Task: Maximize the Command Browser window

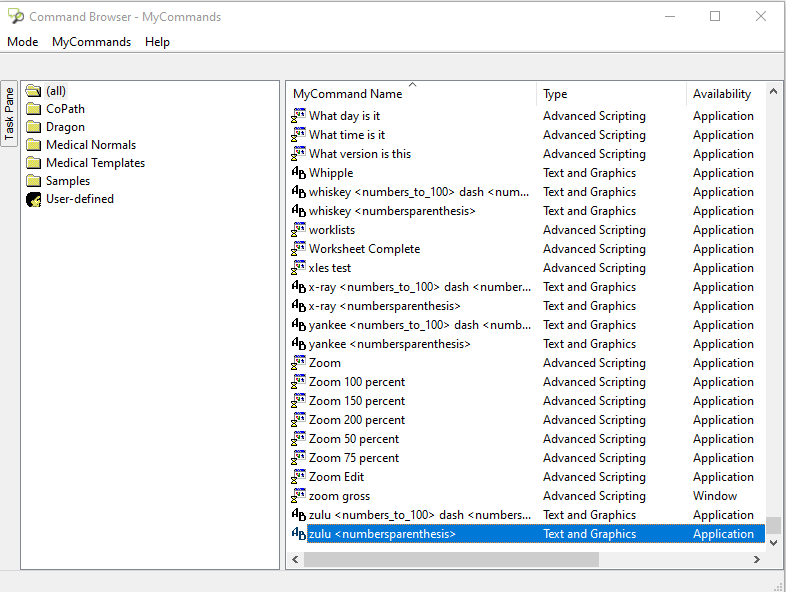Action: click(x=715, y=17)
